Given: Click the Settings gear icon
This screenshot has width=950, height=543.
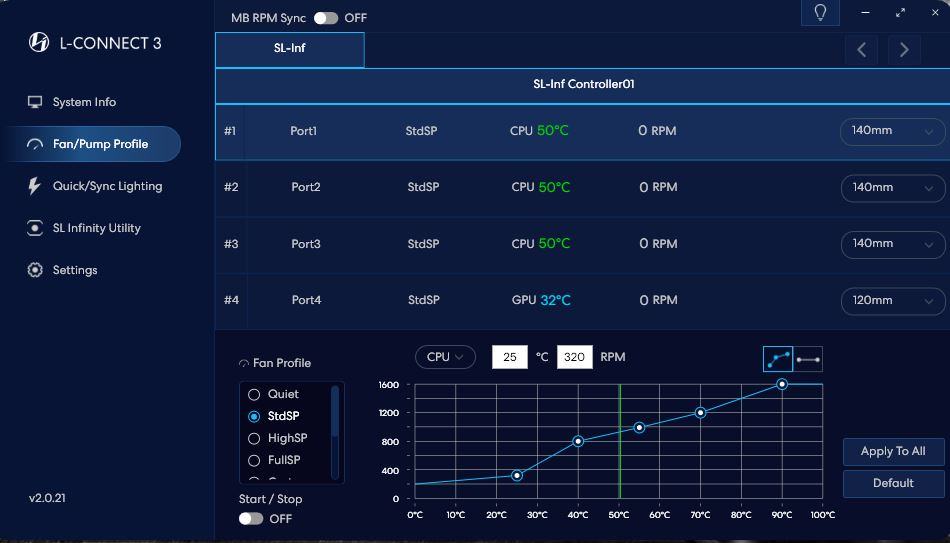Looking at the screenshot, I should (35, 270).
